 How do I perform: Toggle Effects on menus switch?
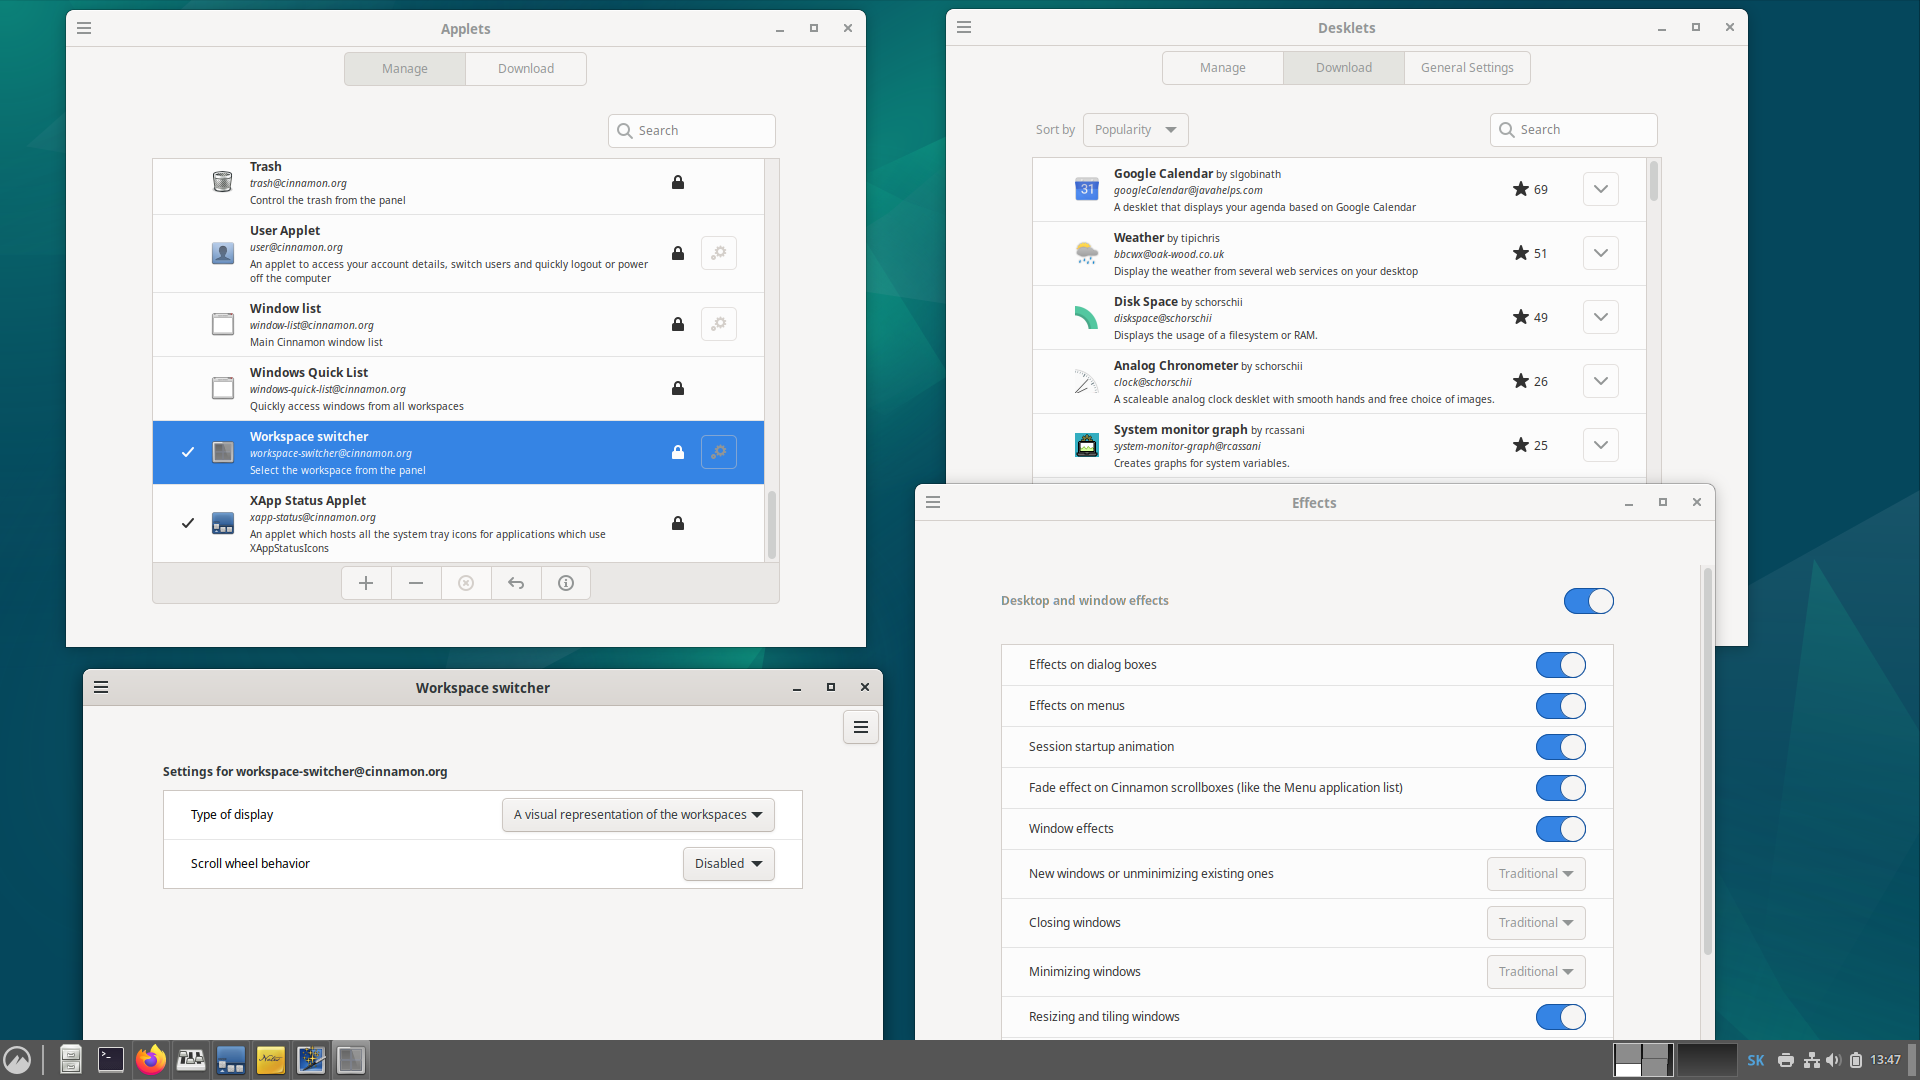tap(1561, 706)
